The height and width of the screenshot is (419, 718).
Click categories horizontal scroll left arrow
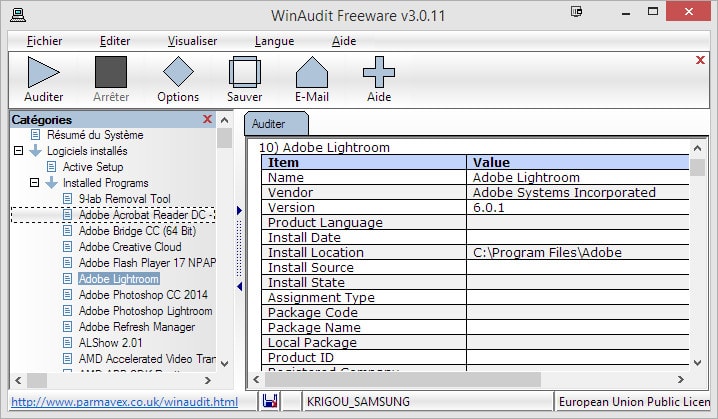tap(18, 380)
